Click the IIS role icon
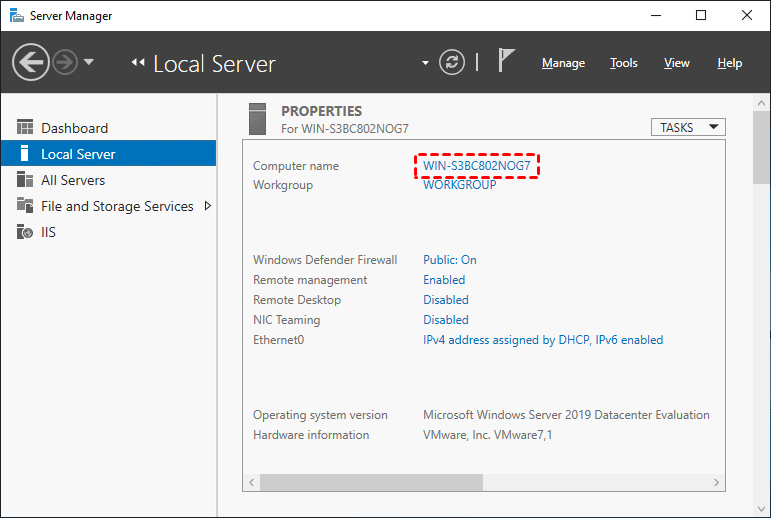Image resolution: width=771 pixels, height=518 pixels. pyautogui.click(x=25, y=232)
